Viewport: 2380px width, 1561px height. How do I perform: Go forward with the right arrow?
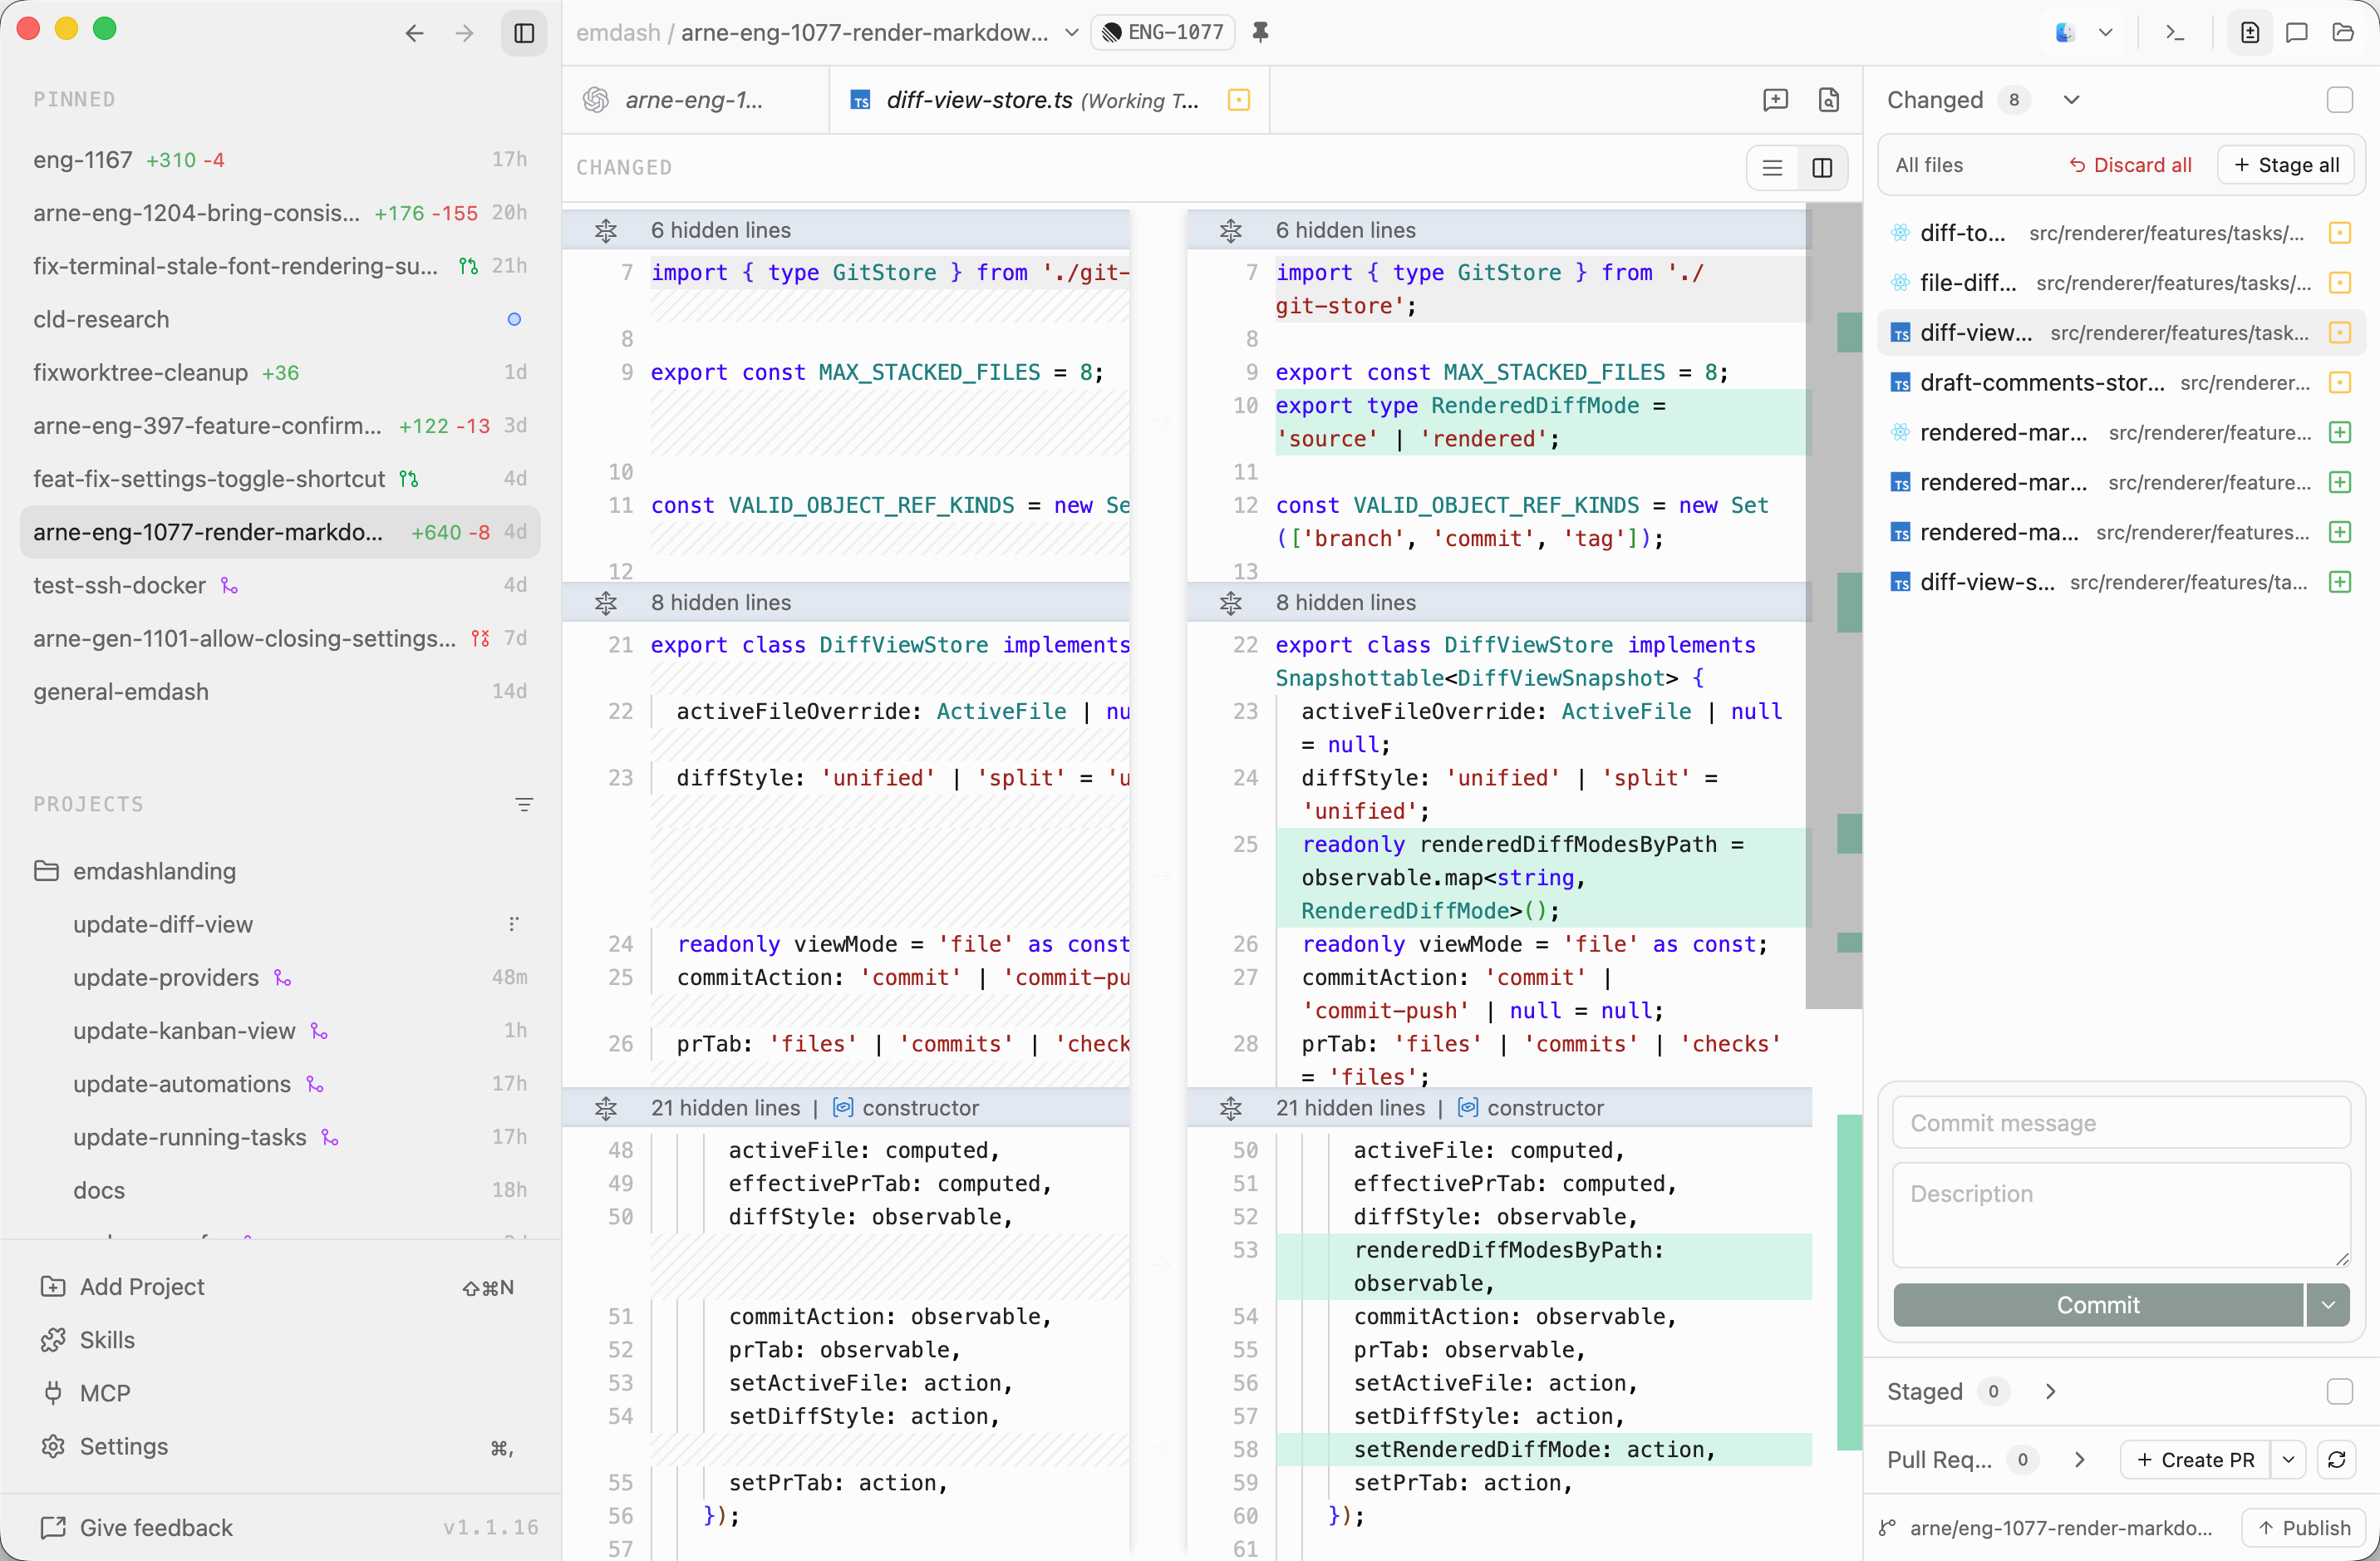464,33
